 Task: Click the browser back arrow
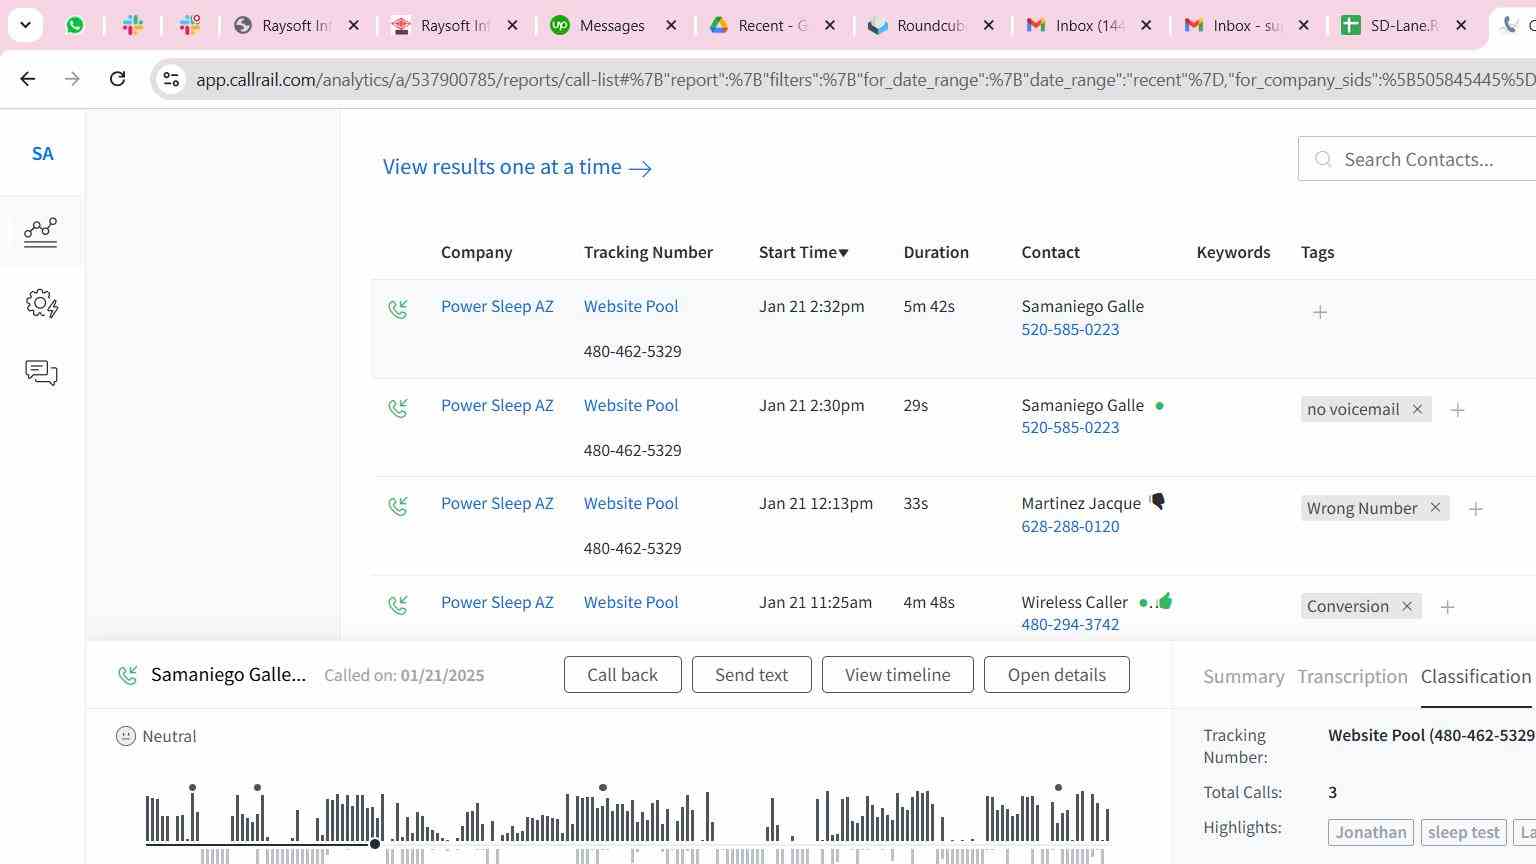click(x=28, y=78)
